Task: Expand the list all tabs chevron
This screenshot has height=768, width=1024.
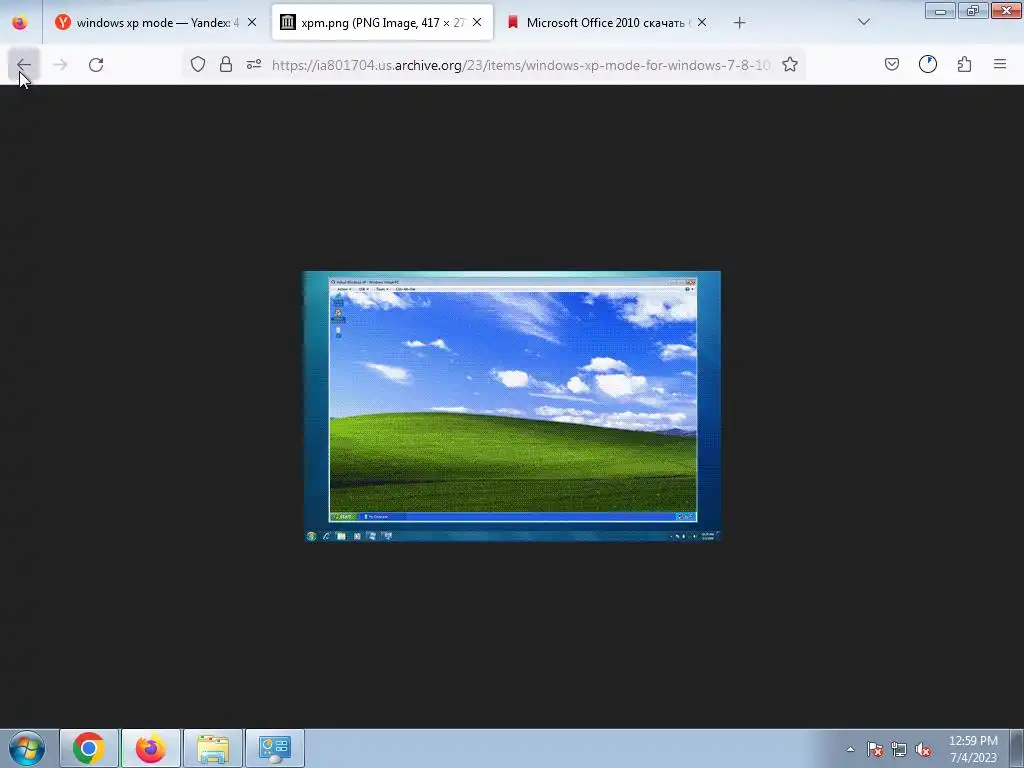Action: coord(864,22)
